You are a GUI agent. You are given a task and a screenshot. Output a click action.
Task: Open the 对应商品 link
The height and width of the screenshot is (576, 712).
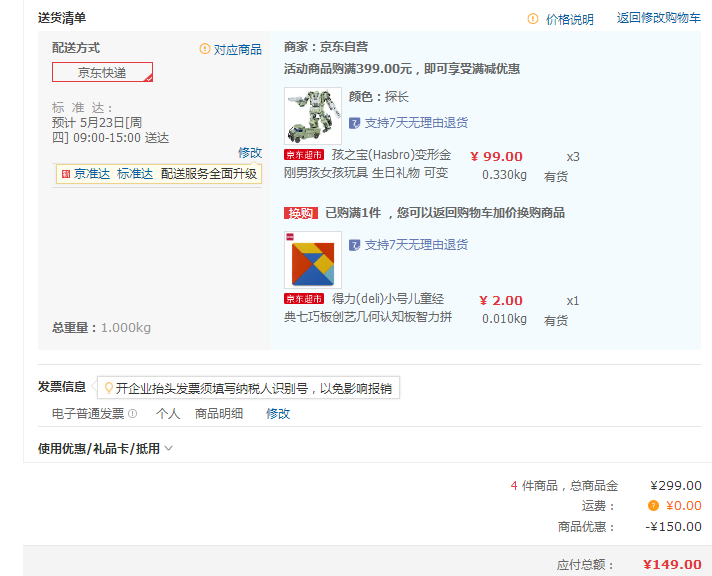tap(237, 50)
